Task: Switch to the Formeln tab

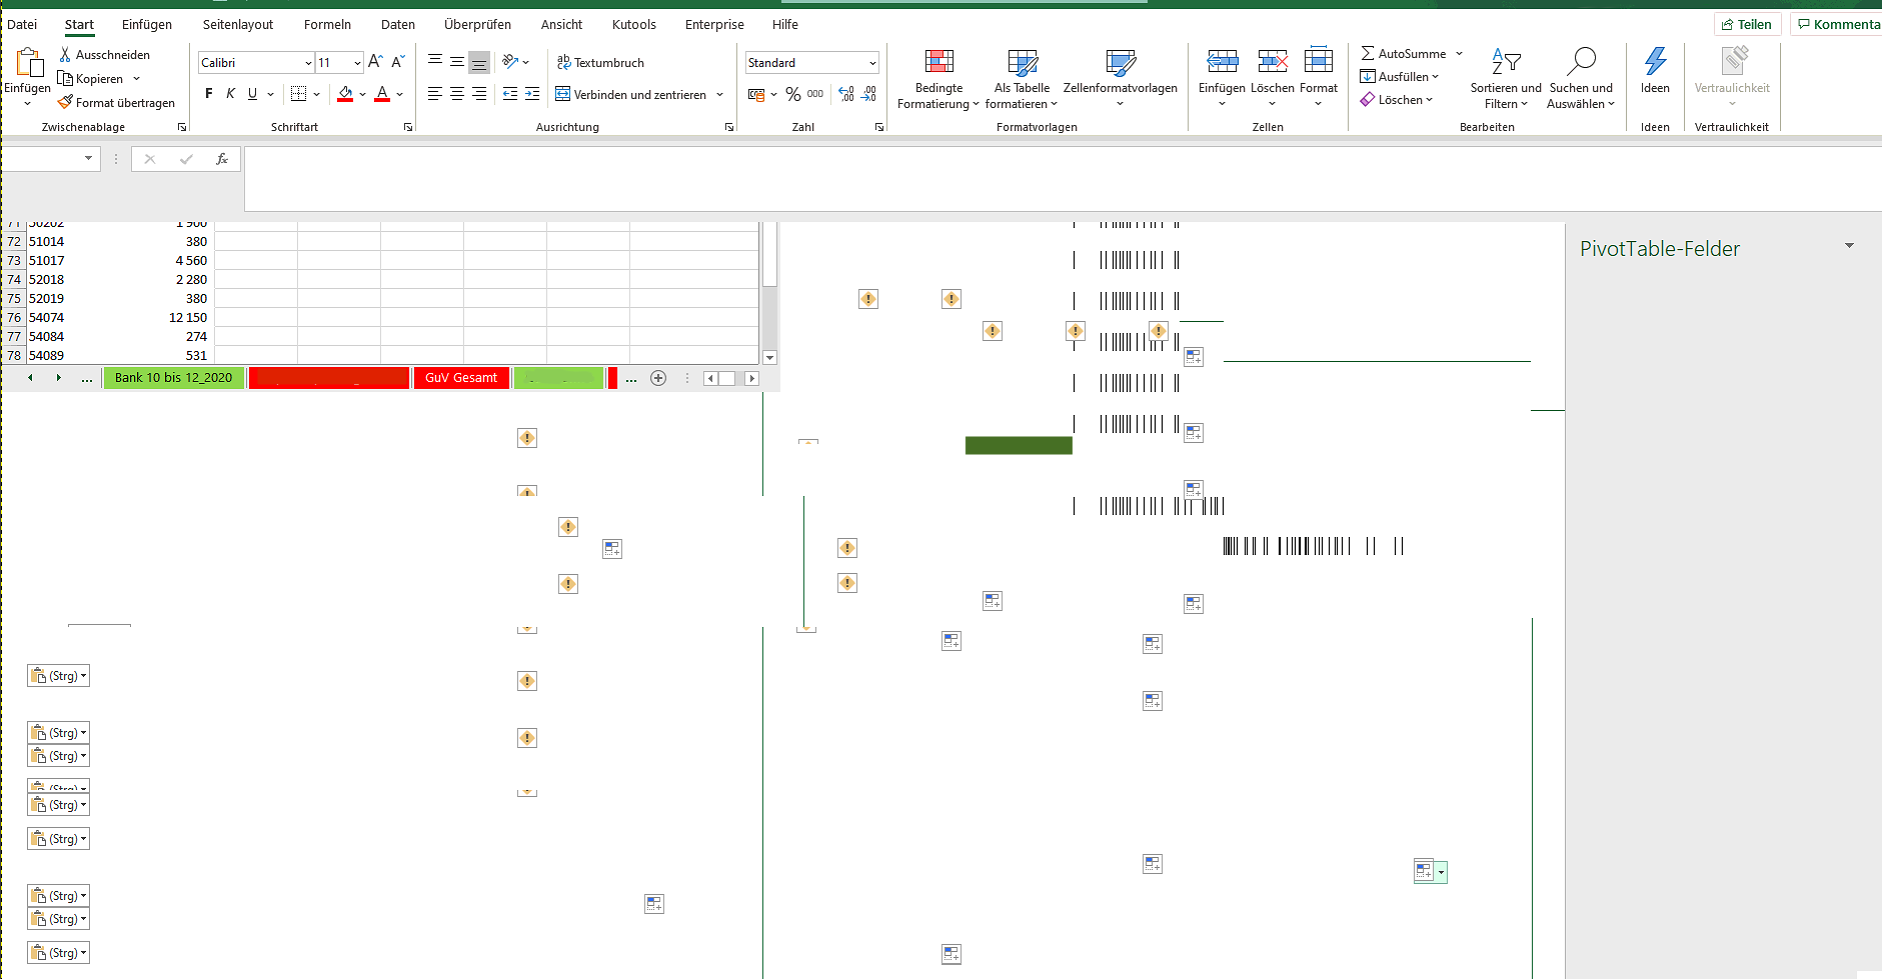Action: (327, 24)
